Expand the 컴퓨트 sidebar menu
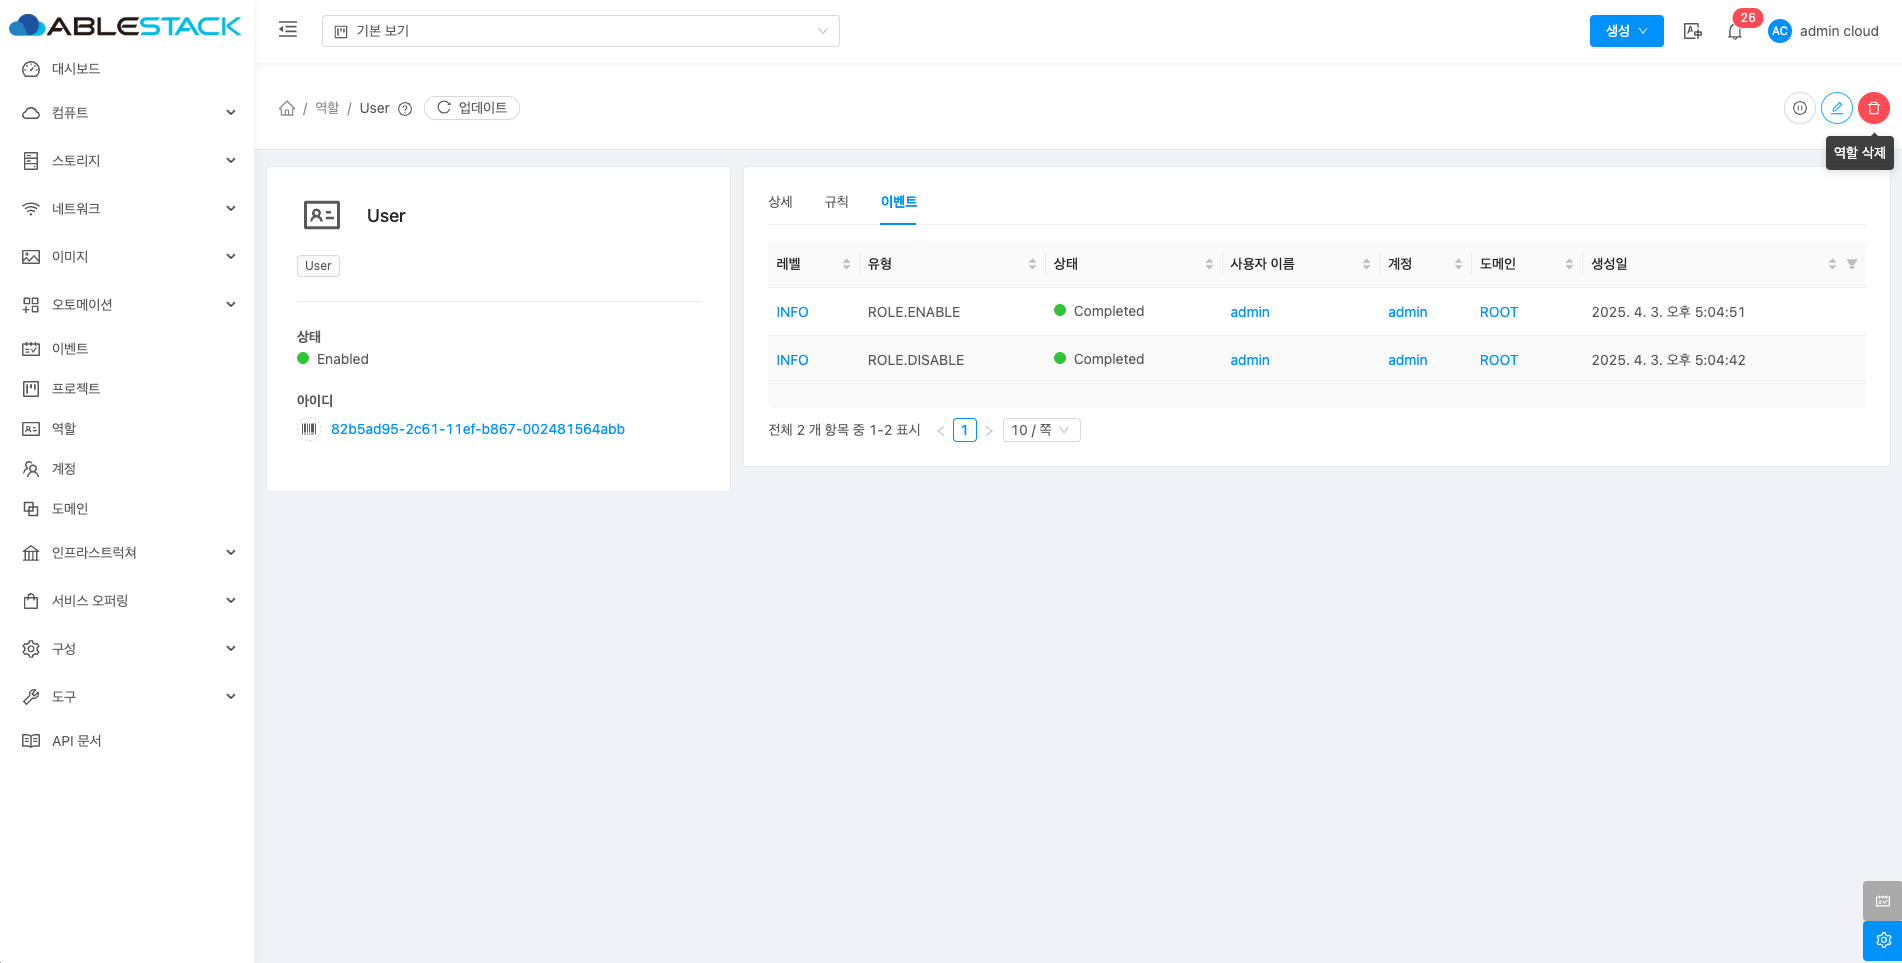This screenshot has width=1902, height=963. tap(126, 113)
